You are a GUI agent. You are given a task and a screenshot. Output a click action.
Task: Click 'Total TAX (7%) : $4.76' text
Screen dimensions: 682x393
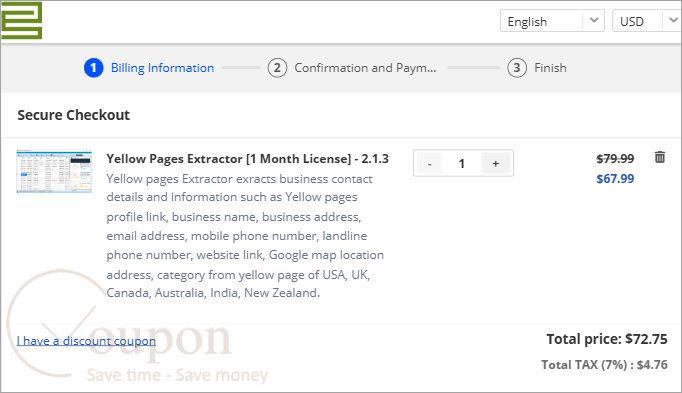click(604, 365)
